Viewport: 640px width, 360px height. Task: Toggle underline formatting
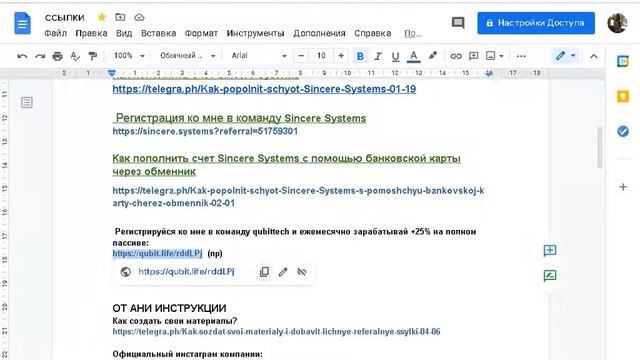395,56
